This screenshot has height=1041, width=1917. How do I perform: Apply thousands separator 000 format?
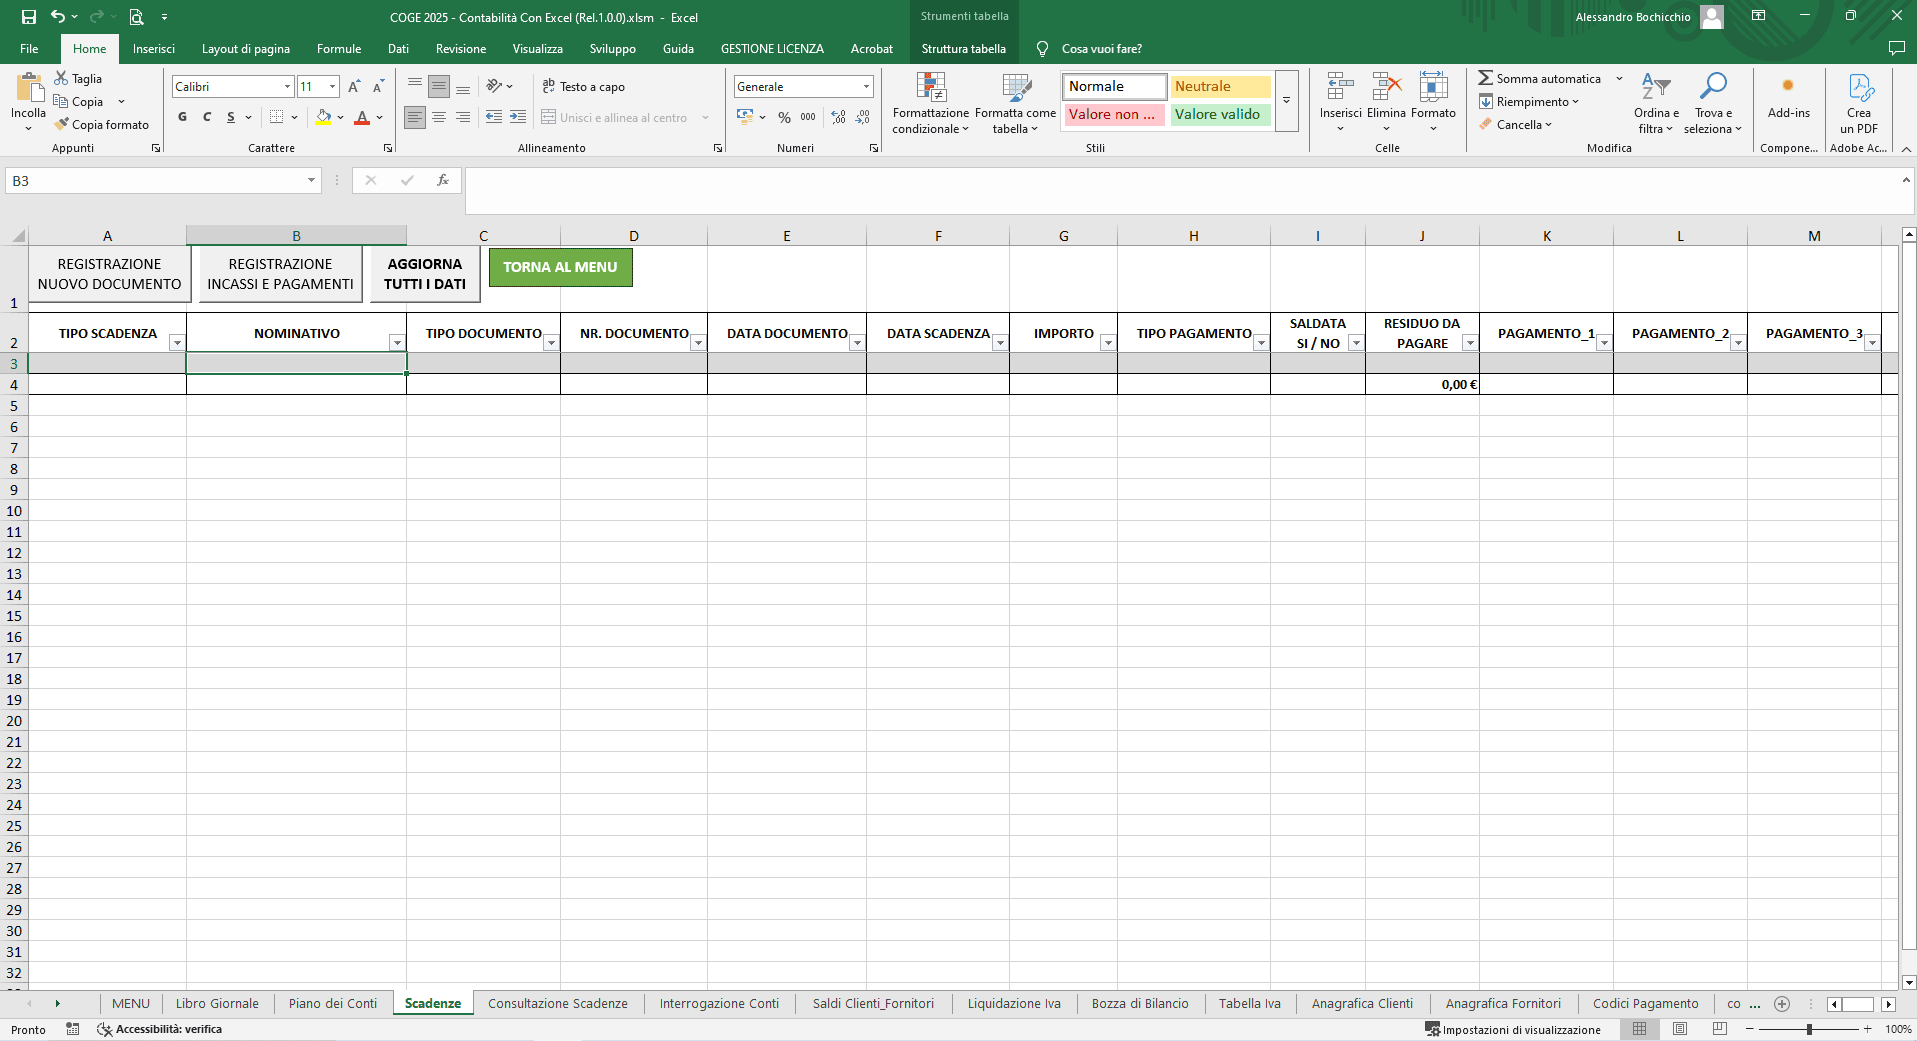tap(808, 117)
